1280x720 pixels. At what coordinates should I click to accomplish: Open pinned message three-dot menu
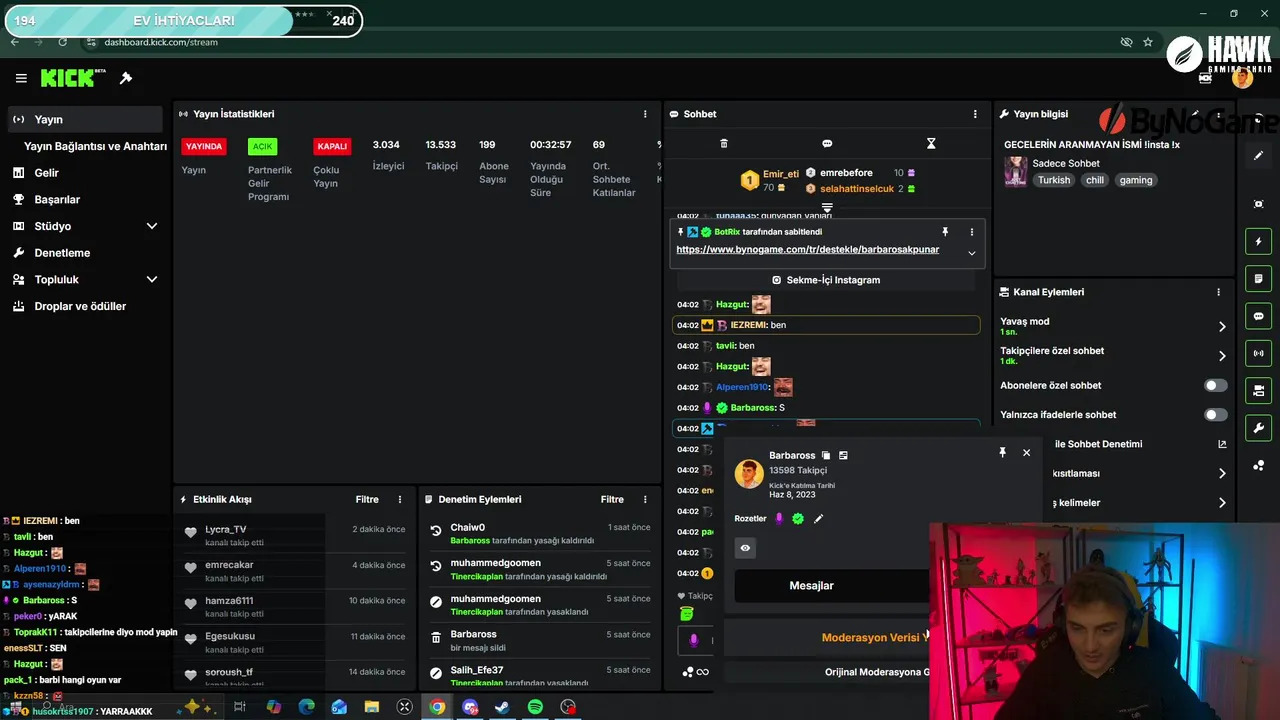(971, 232)
